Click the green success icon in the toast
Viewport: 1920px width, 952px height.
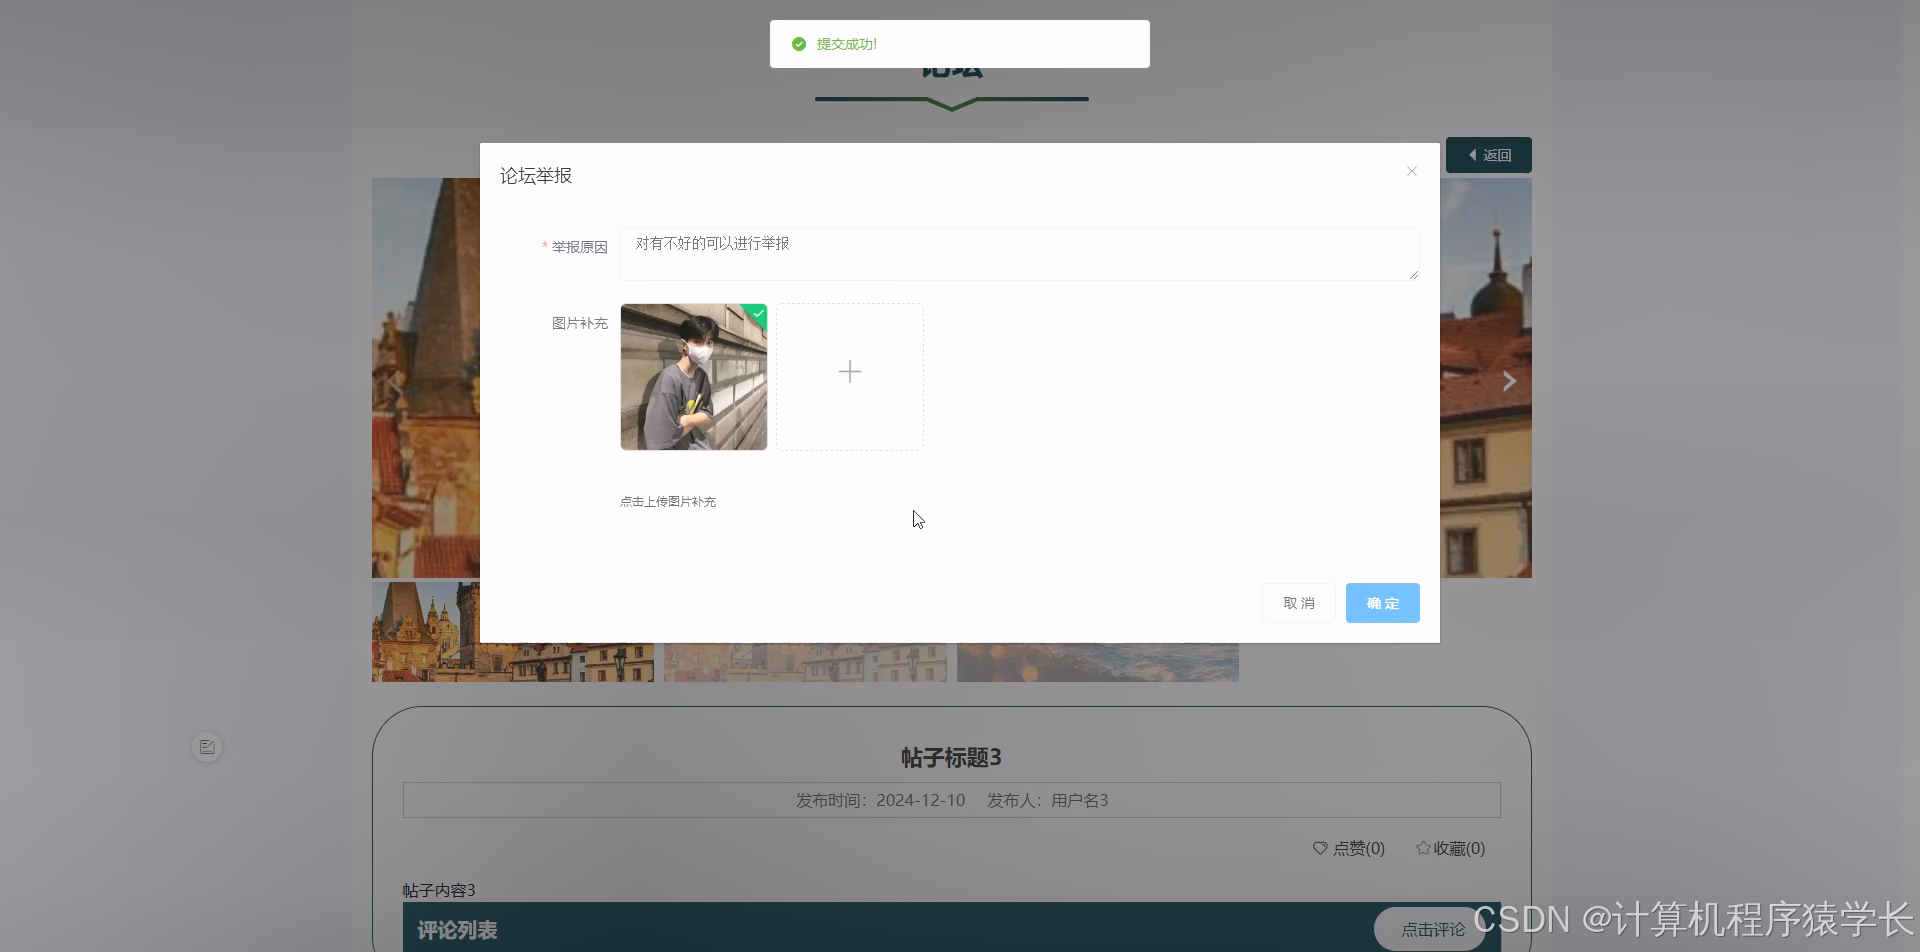(798, 43)
